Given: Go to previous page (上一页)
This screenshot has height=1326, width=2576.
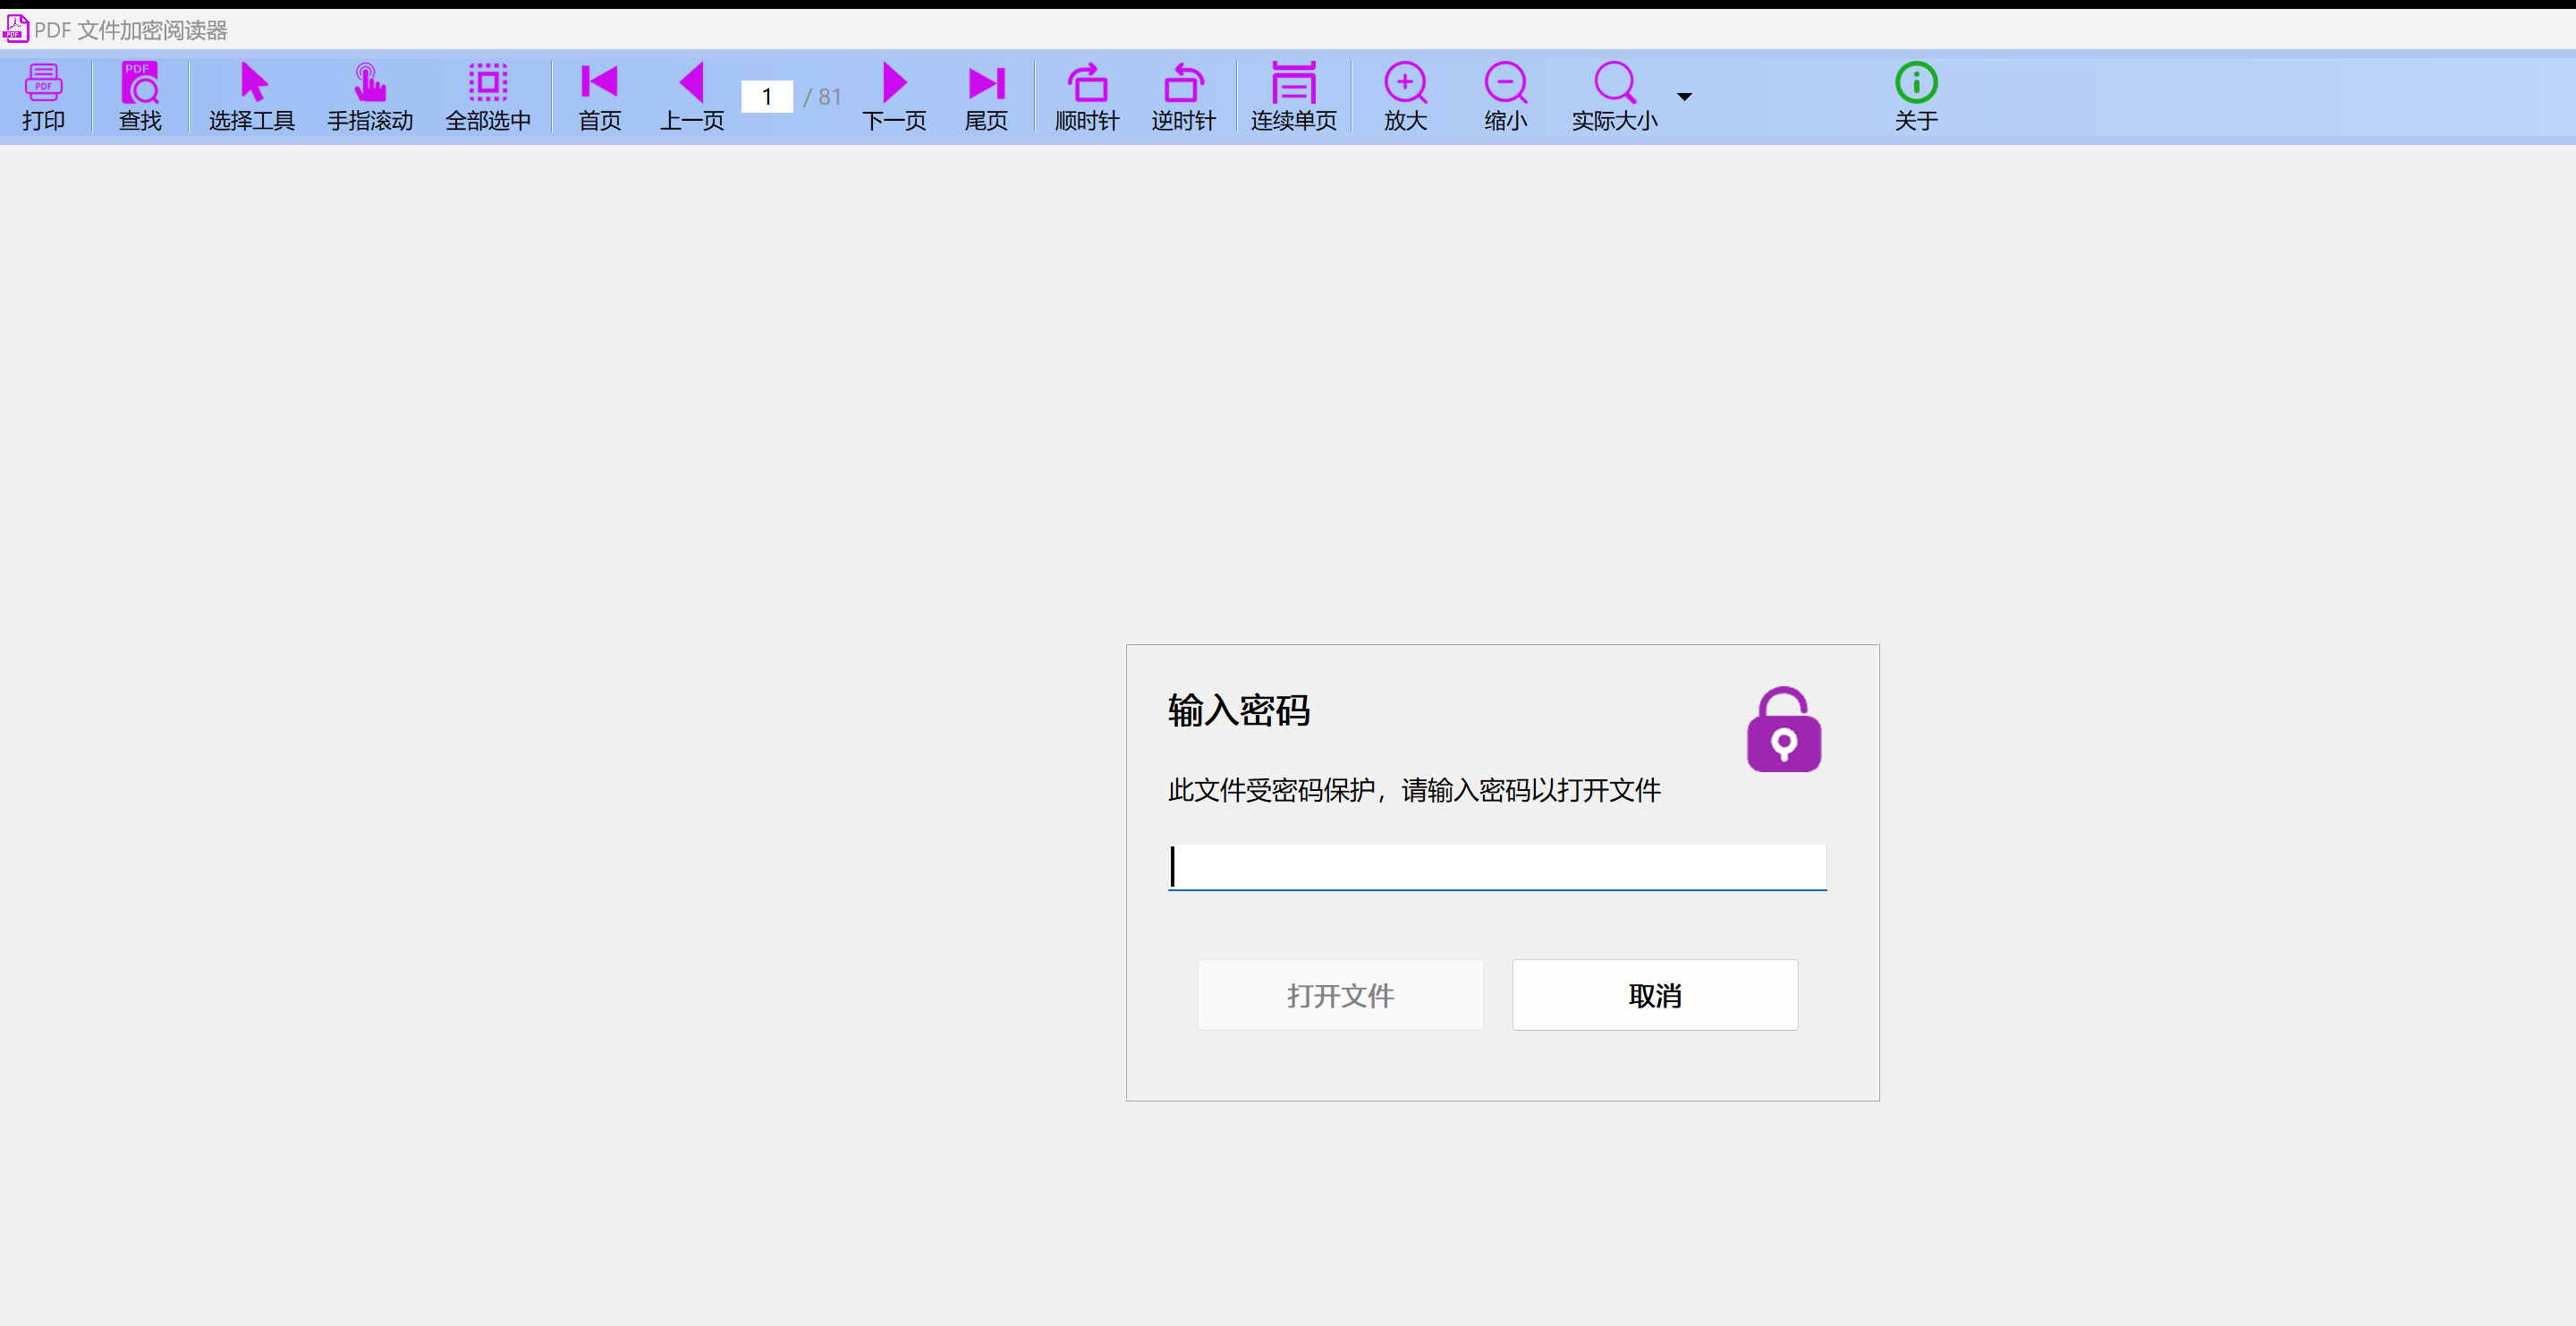Looking at the screenshot, I should 691,96.
